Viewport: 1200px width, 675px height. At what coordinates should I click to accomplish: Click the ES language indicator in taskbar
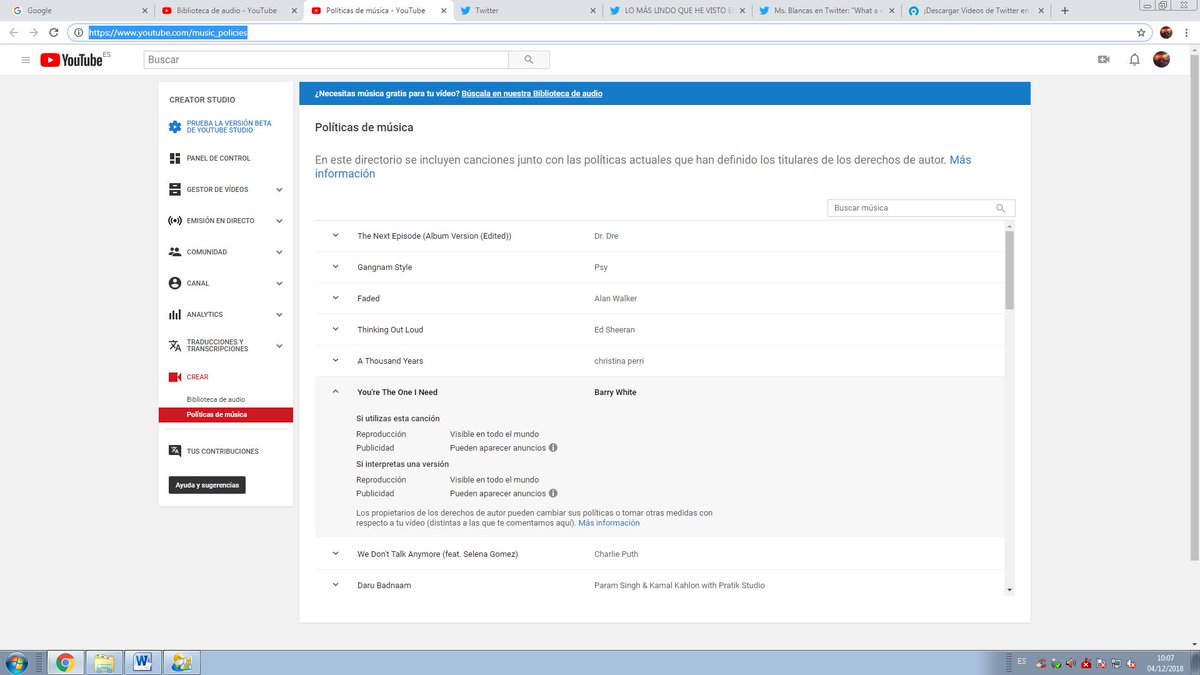pyautogui.click(x=1021, y=661)
